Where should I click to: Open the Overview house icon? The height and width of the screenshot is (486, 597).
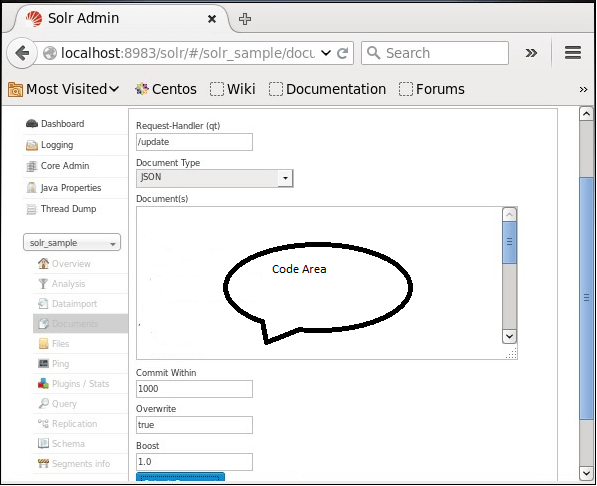coord(43,263)
